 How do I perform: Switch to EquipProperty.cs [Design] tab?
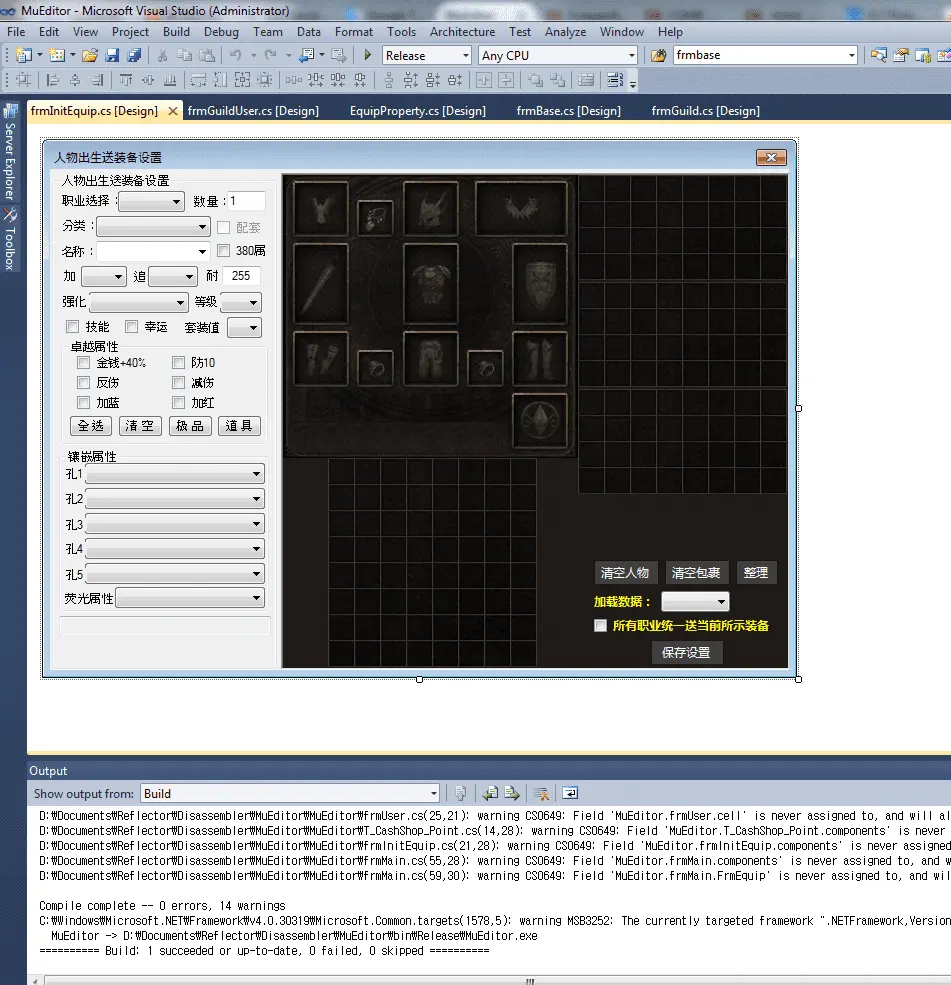pos(418,111)
